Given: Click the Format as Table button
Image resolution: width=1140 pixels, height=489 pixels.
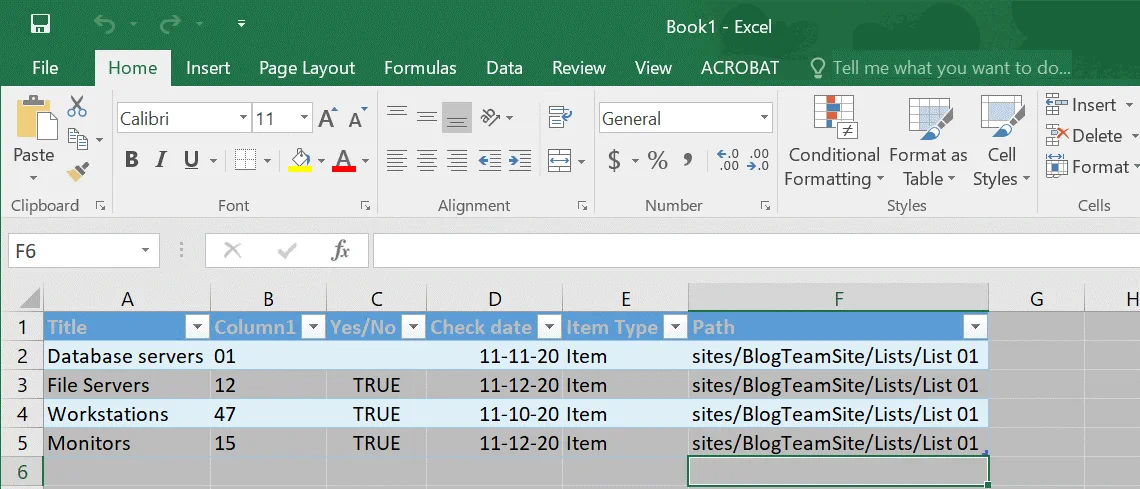Looking at the screenshot, I should tap(928, 142).
